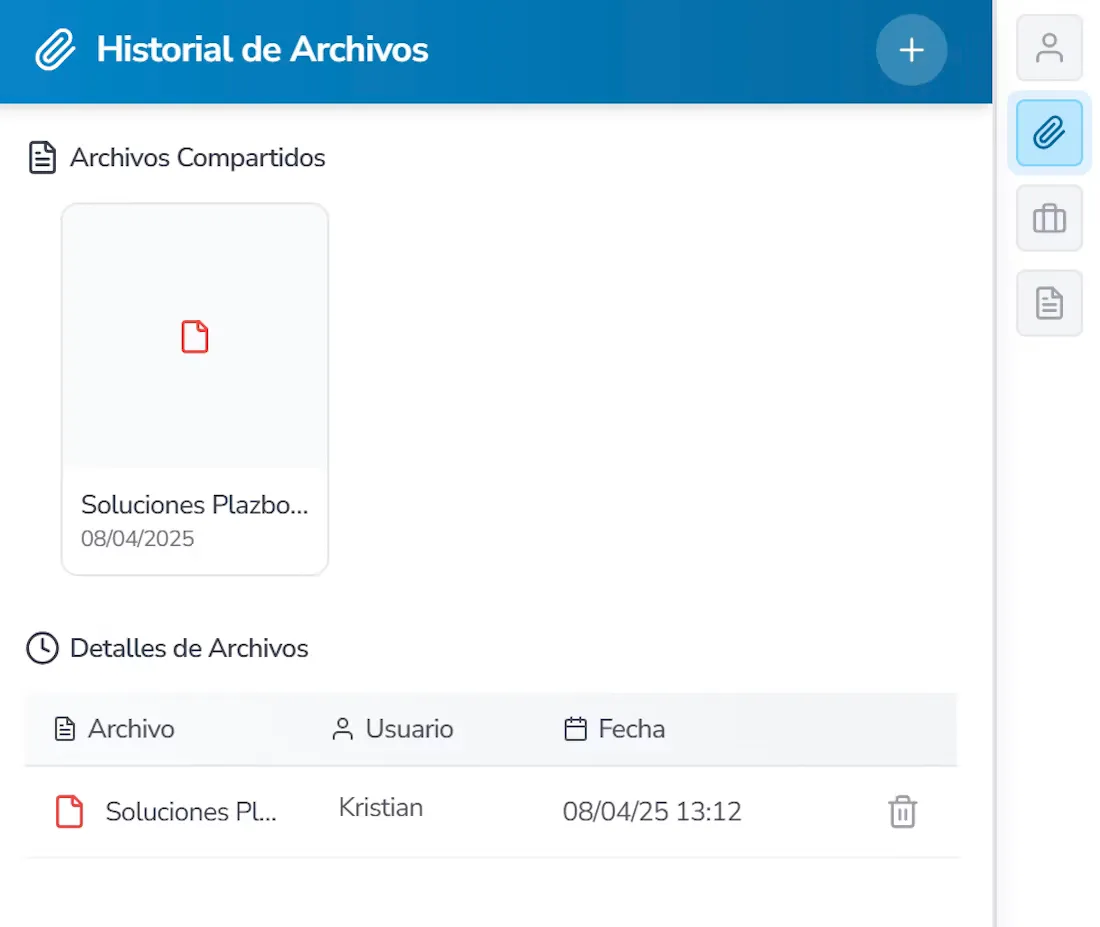This screenshot has width=1100, height=927.
Task: Open the documents panel in sidebar
Action: [1048, 302]
